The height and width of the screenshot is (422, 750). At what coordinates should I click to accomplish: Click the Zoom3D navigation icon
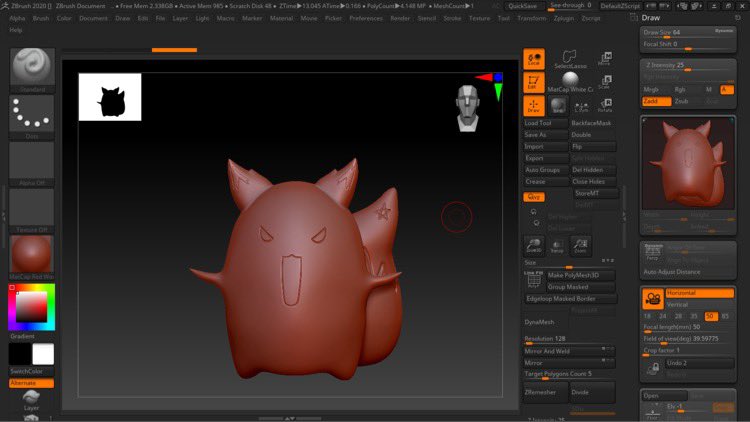point(534,245)
